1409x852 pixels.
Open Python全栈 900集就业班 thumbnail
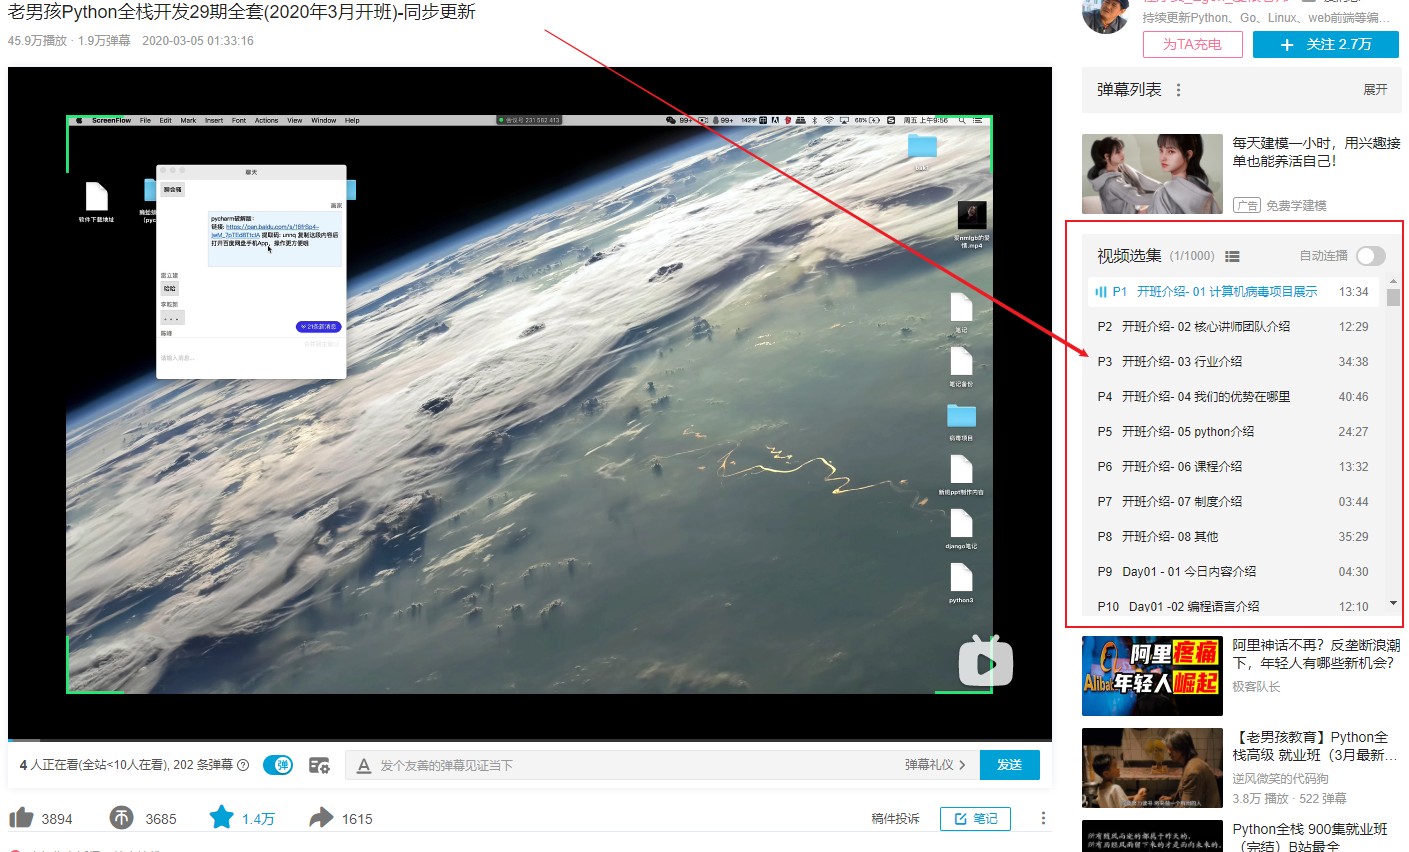point(1152,836)
